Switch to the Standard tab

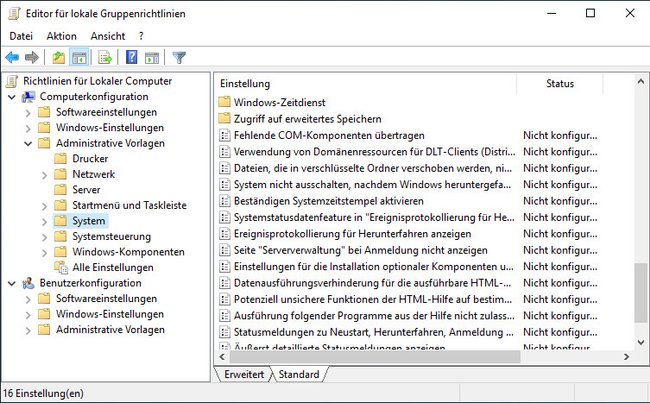click(299, 374)
